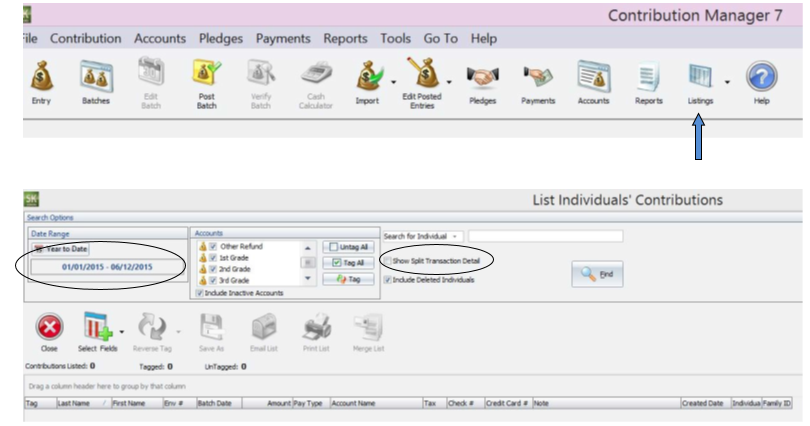Viewport: 810px width, 426px height.
Task: Toggle the 1st Grade account checkbox
Action: tap(213, 258)
